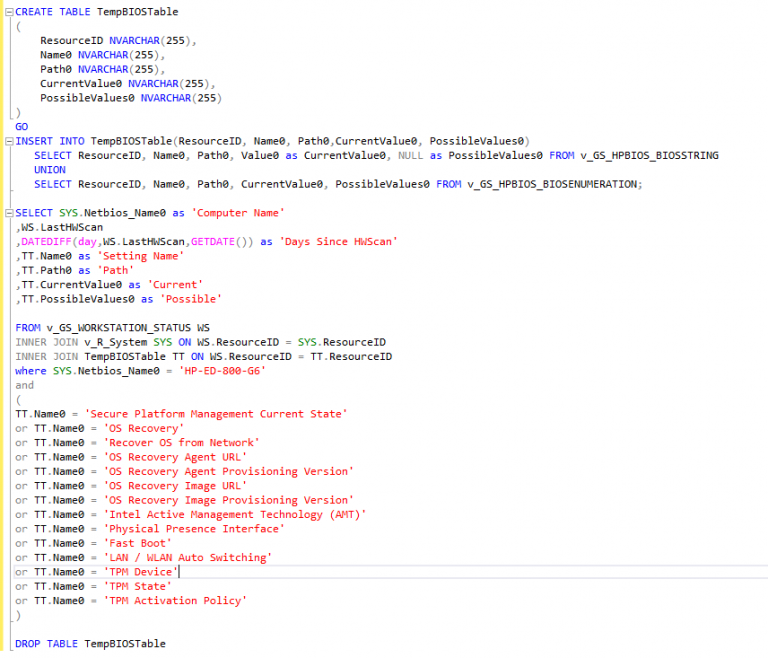This screenshot has width=768, height=658.
Task: Click 'Intel Active Management Technology (AMT)' string
Action: tap(234, 514)
